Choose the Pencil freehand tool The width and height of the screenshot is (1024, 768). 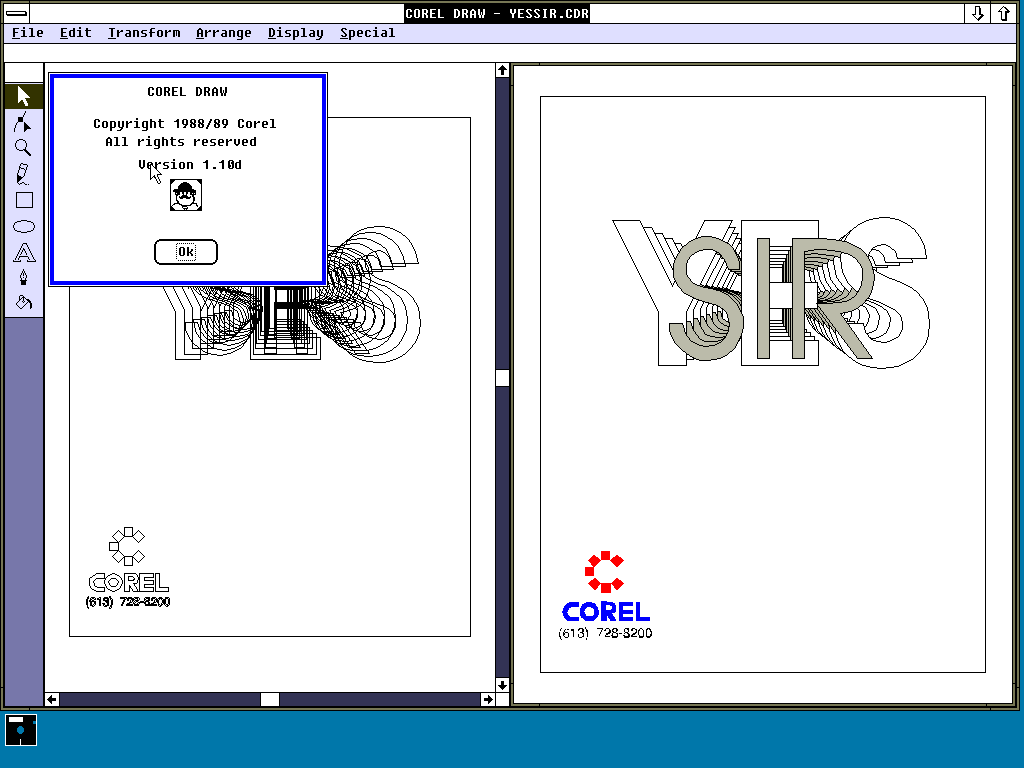tap(24, 174)
